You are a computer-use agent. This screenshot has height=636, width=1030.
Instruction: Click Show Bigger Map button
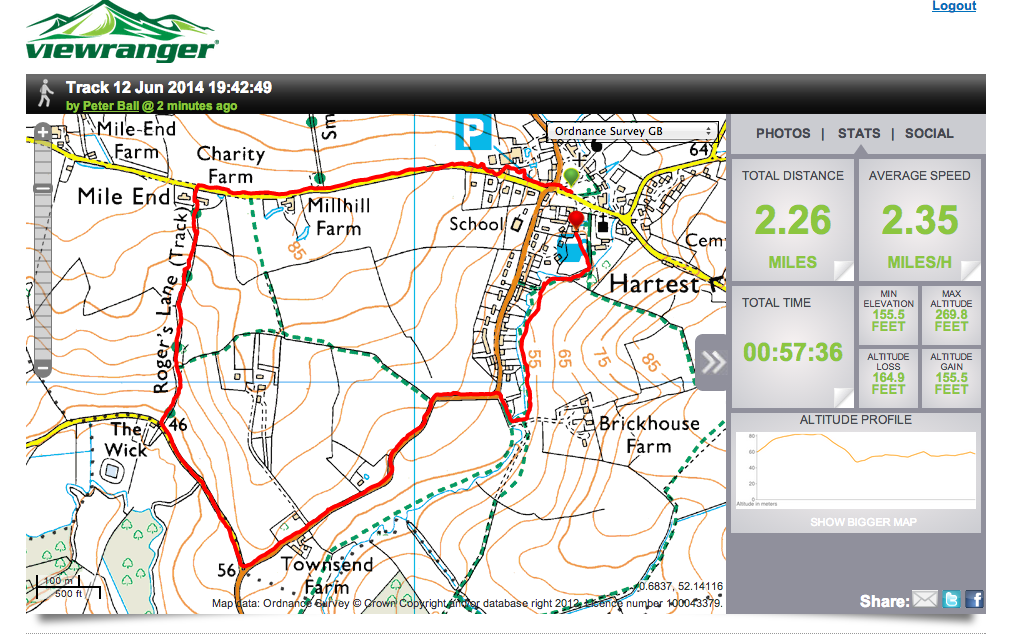[x=862, y=522]
